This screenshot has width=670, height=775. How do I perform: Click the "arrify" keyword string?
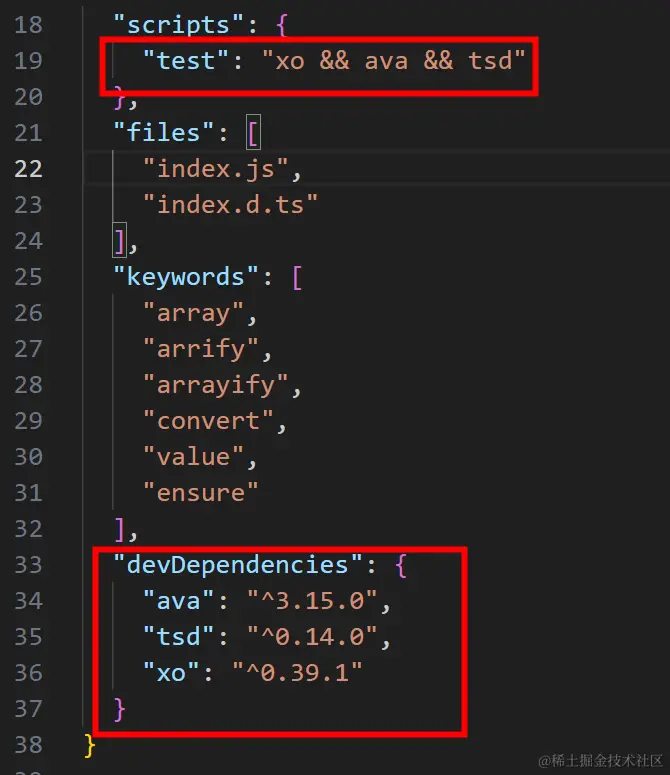tap(201, 349)
